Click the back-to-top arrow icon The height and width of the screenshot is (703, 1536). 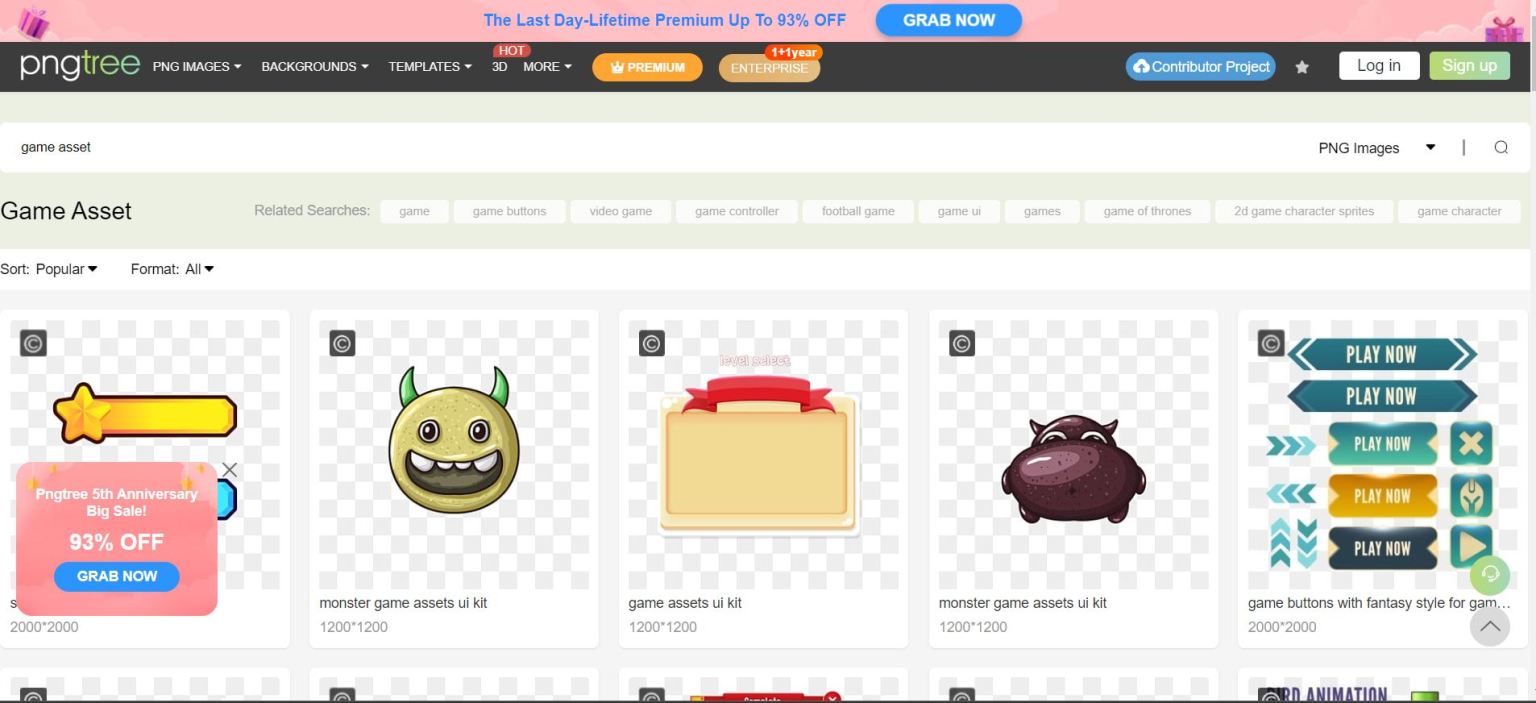[1490, 626]
